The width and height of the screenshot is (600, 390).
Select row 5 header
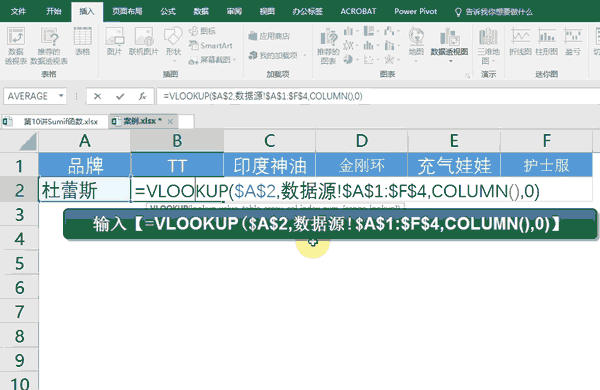pyautogui.click(x=19, y=263)
